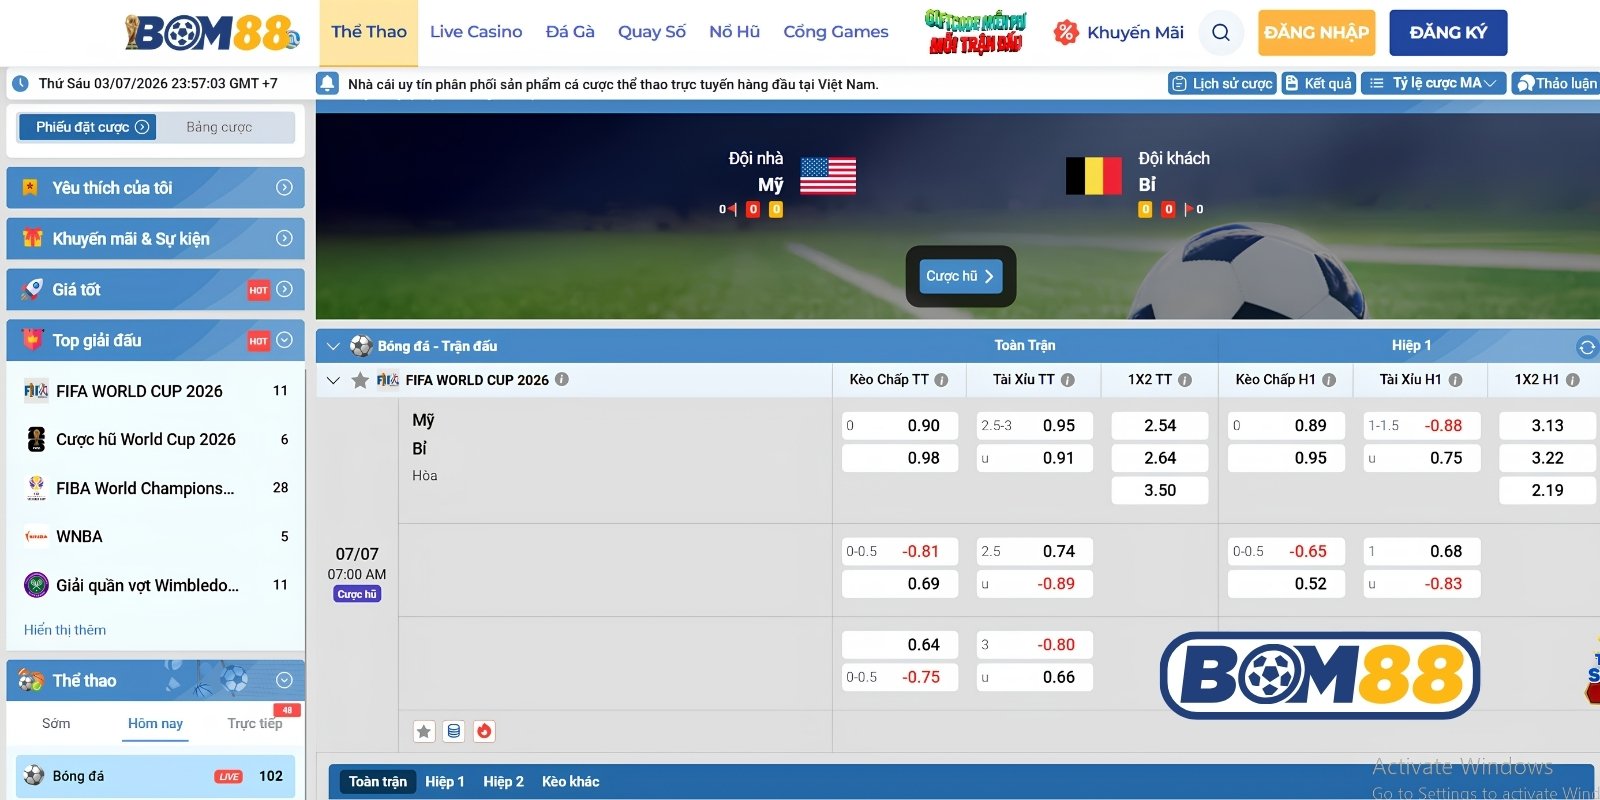This screenshot has width=1600, height=800.
Task: Click the USA flag of home team
Action: [x=828, y=176]
